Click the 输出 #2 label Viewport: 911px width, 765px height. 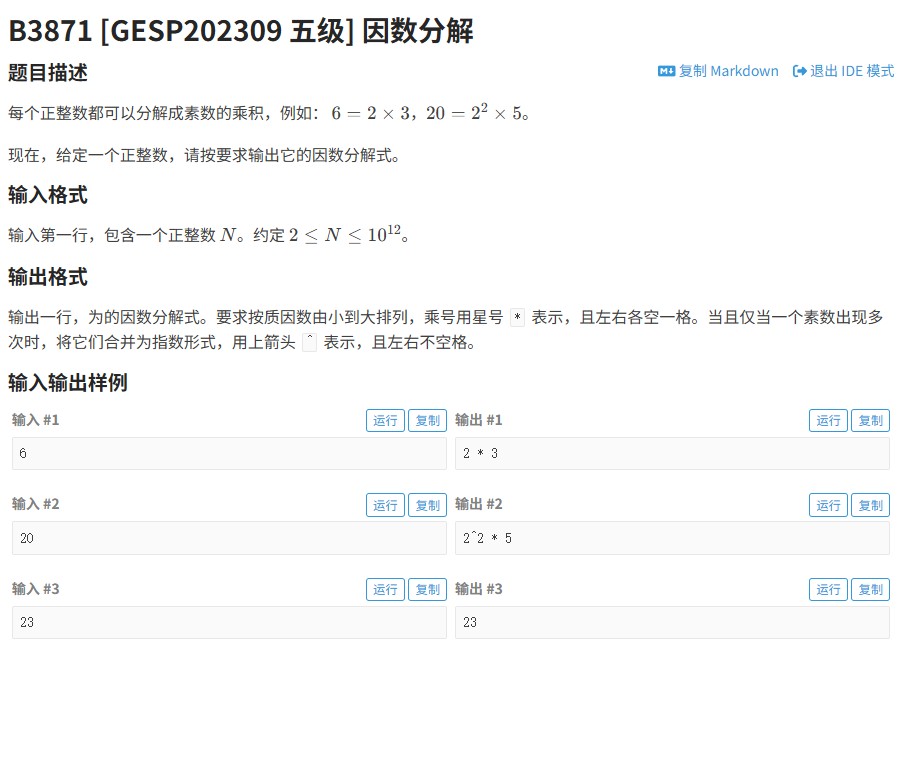pyautogui.click(x=479, y=504)
